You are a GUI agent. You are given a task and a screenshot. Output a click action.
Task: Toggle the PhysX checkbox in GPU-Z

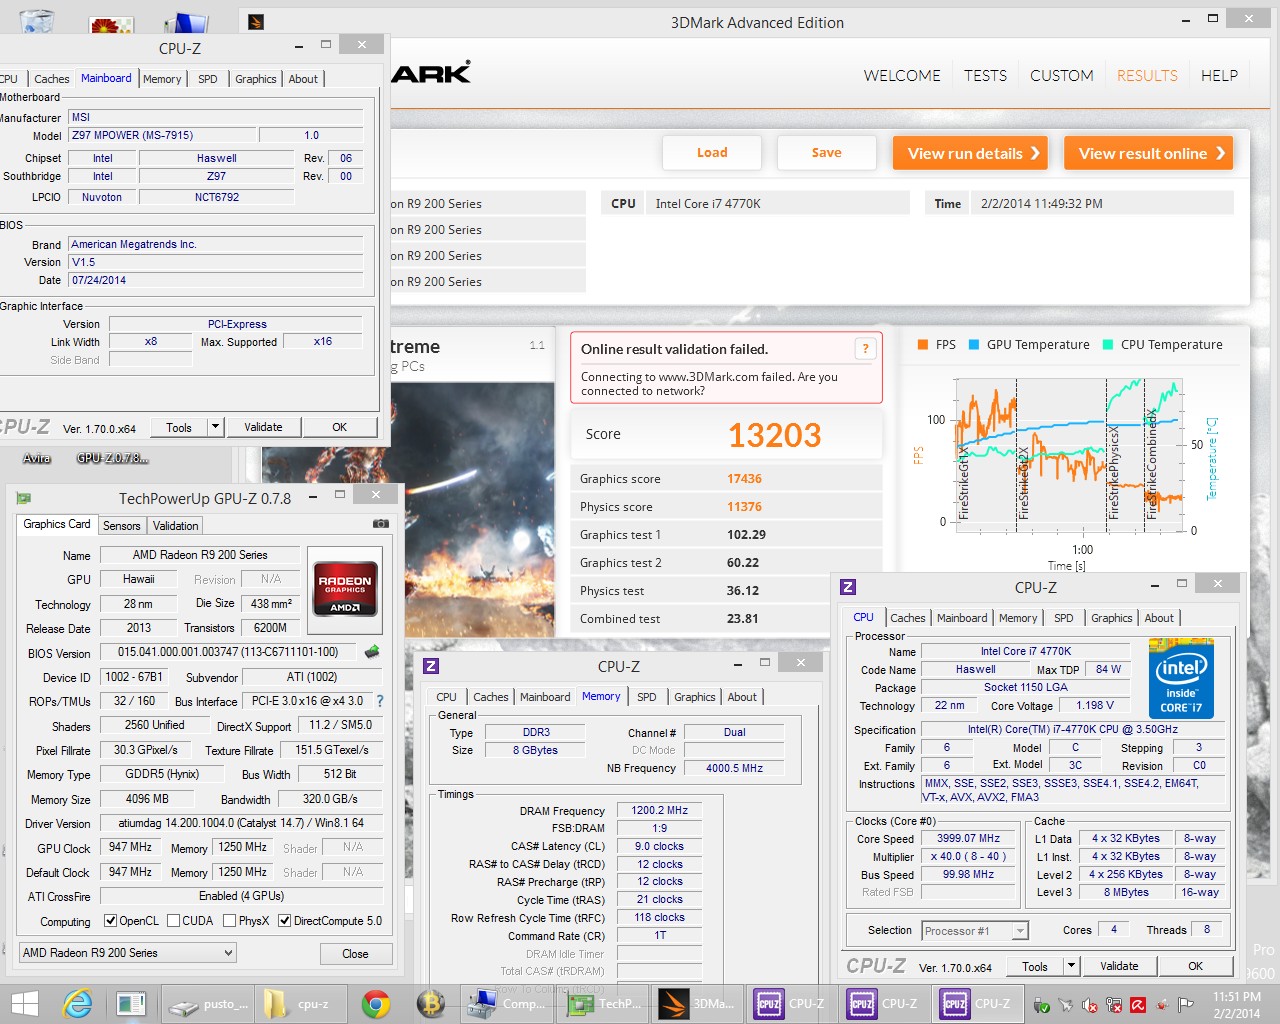tap(229, 921)
